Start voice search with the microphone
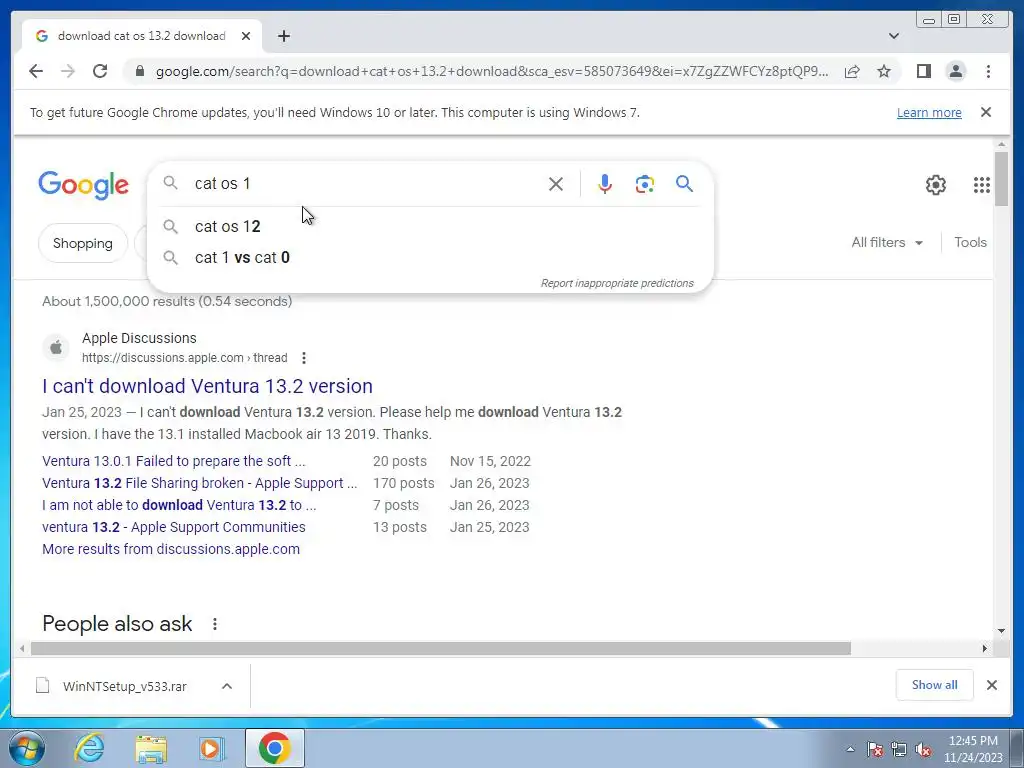Viewport: 1024px width, 768px height. coord(605,184)
